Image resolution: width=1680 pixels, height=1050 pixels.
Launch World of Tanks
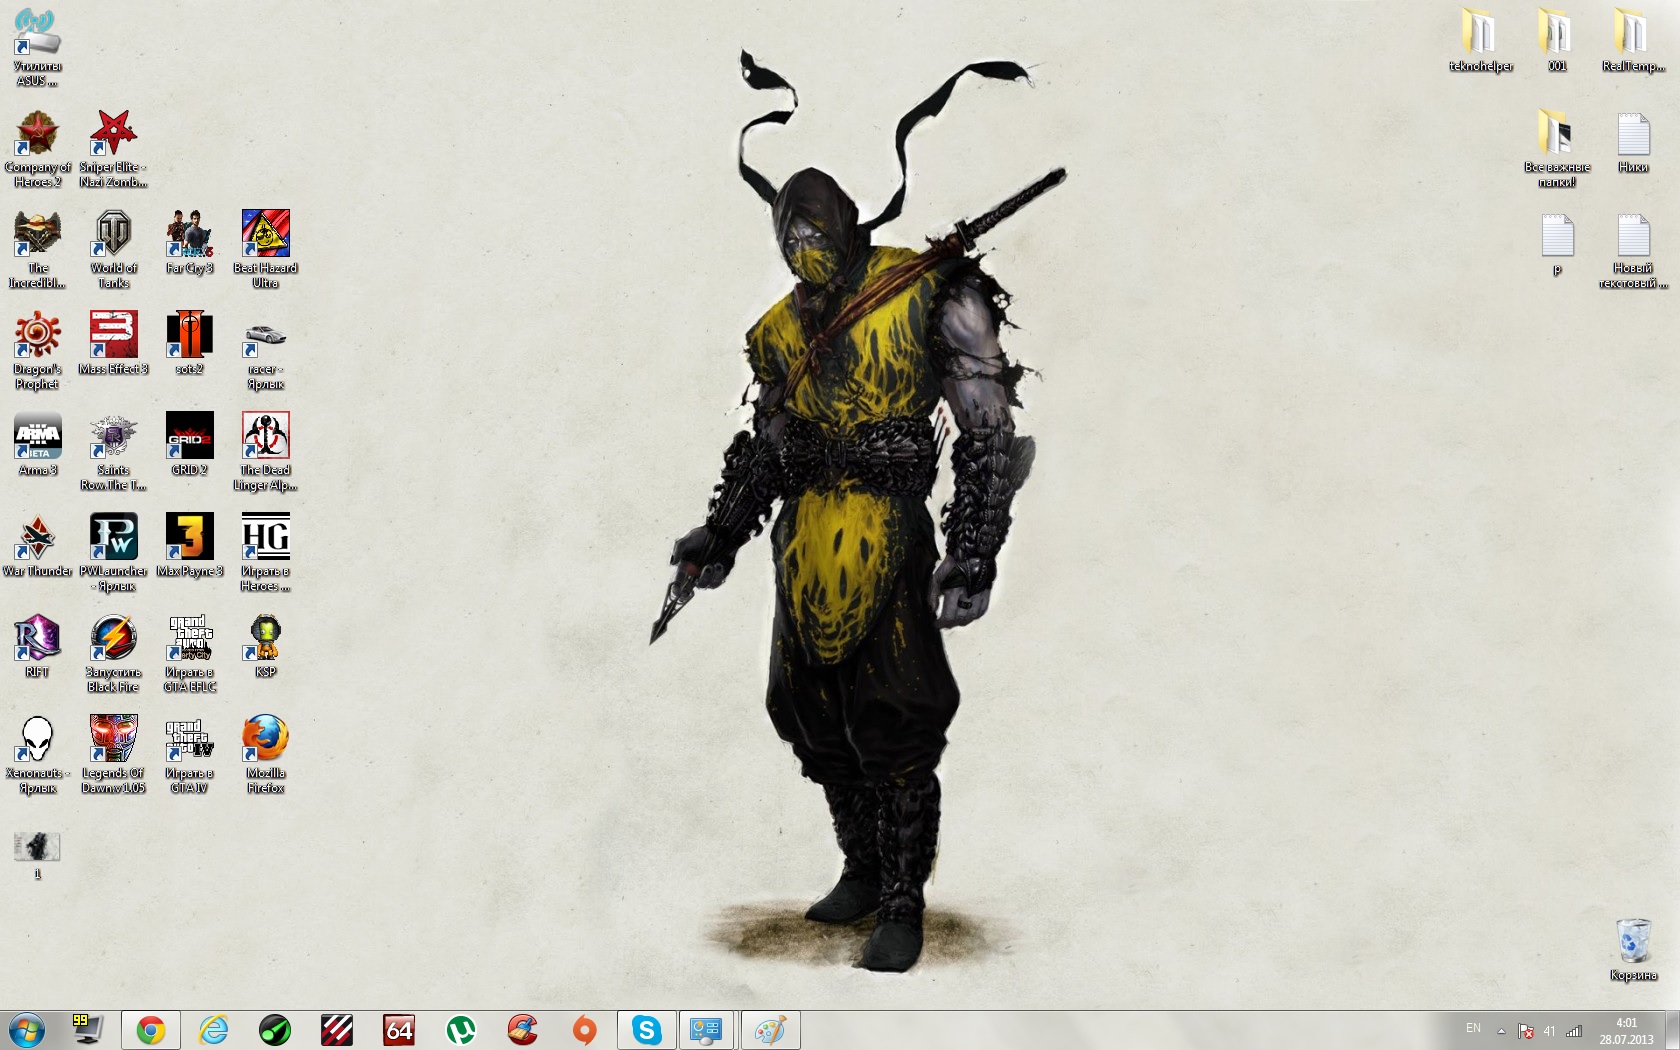coord(113,250)
